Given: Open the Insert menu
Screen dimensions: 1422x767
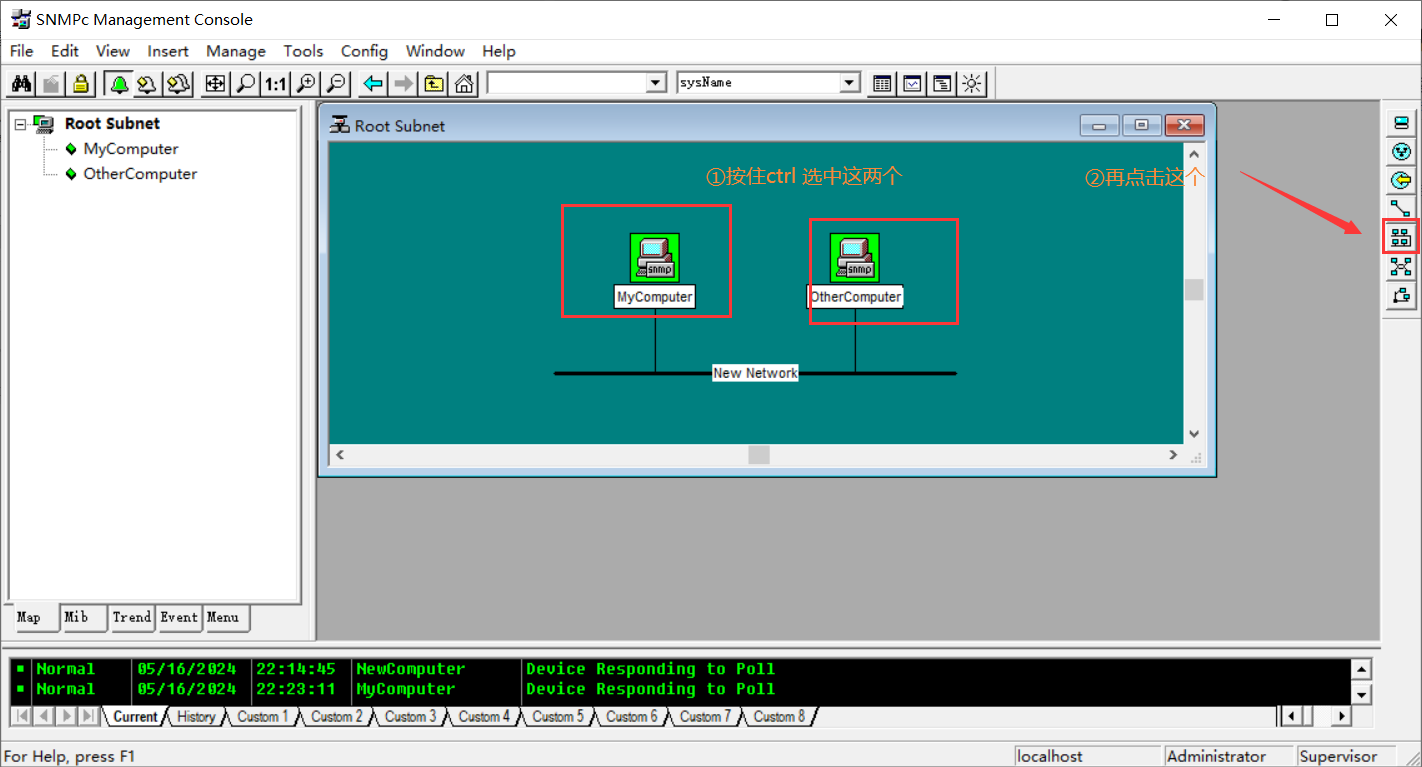Looking at the screenshot, I should pyautogui.click(x=168, y=51).
